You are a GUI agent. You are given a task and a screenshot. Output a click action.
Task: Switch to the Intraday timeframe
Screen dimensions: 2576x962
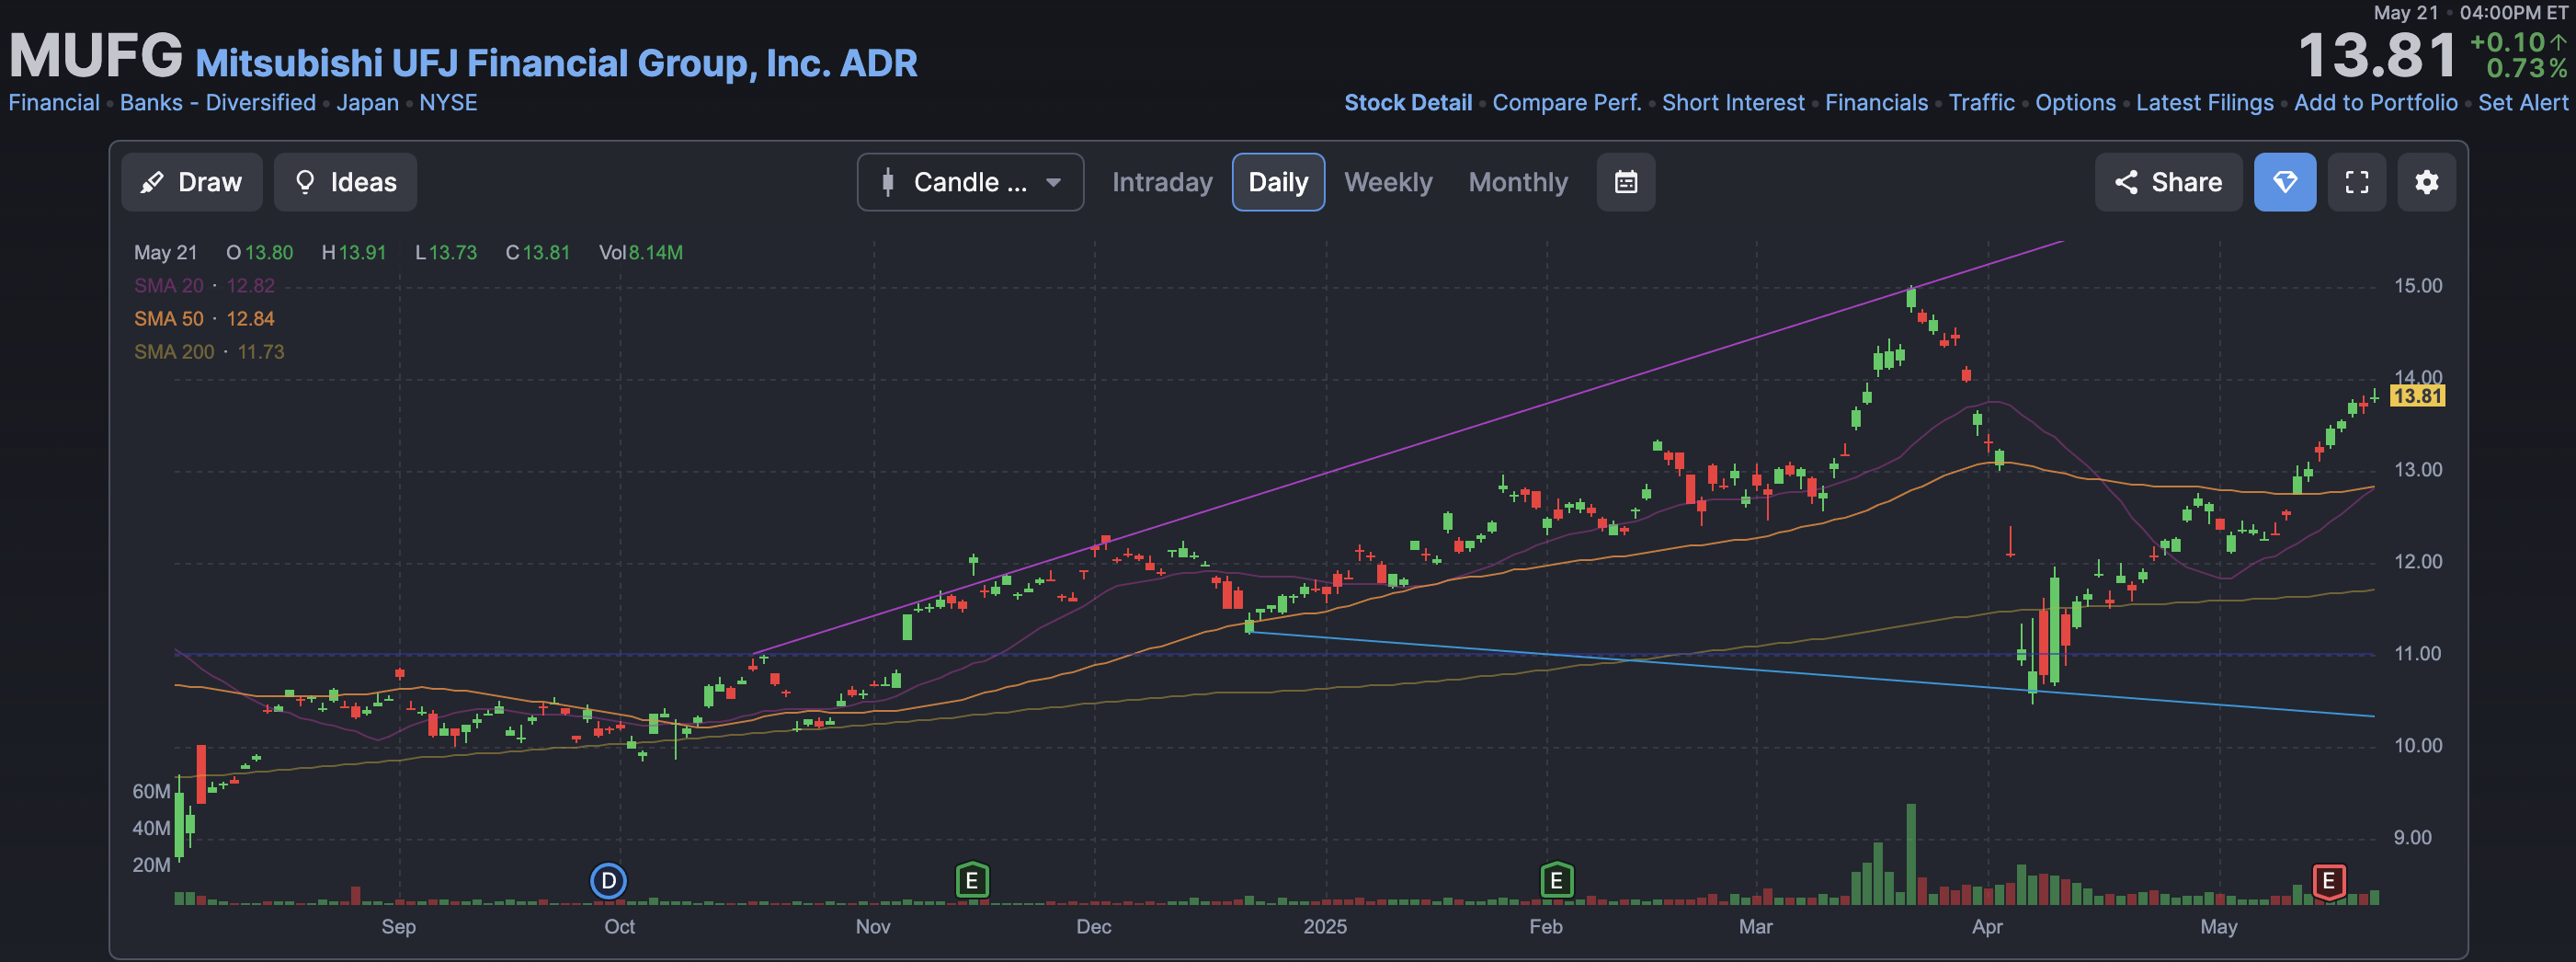pos(1162,182)
